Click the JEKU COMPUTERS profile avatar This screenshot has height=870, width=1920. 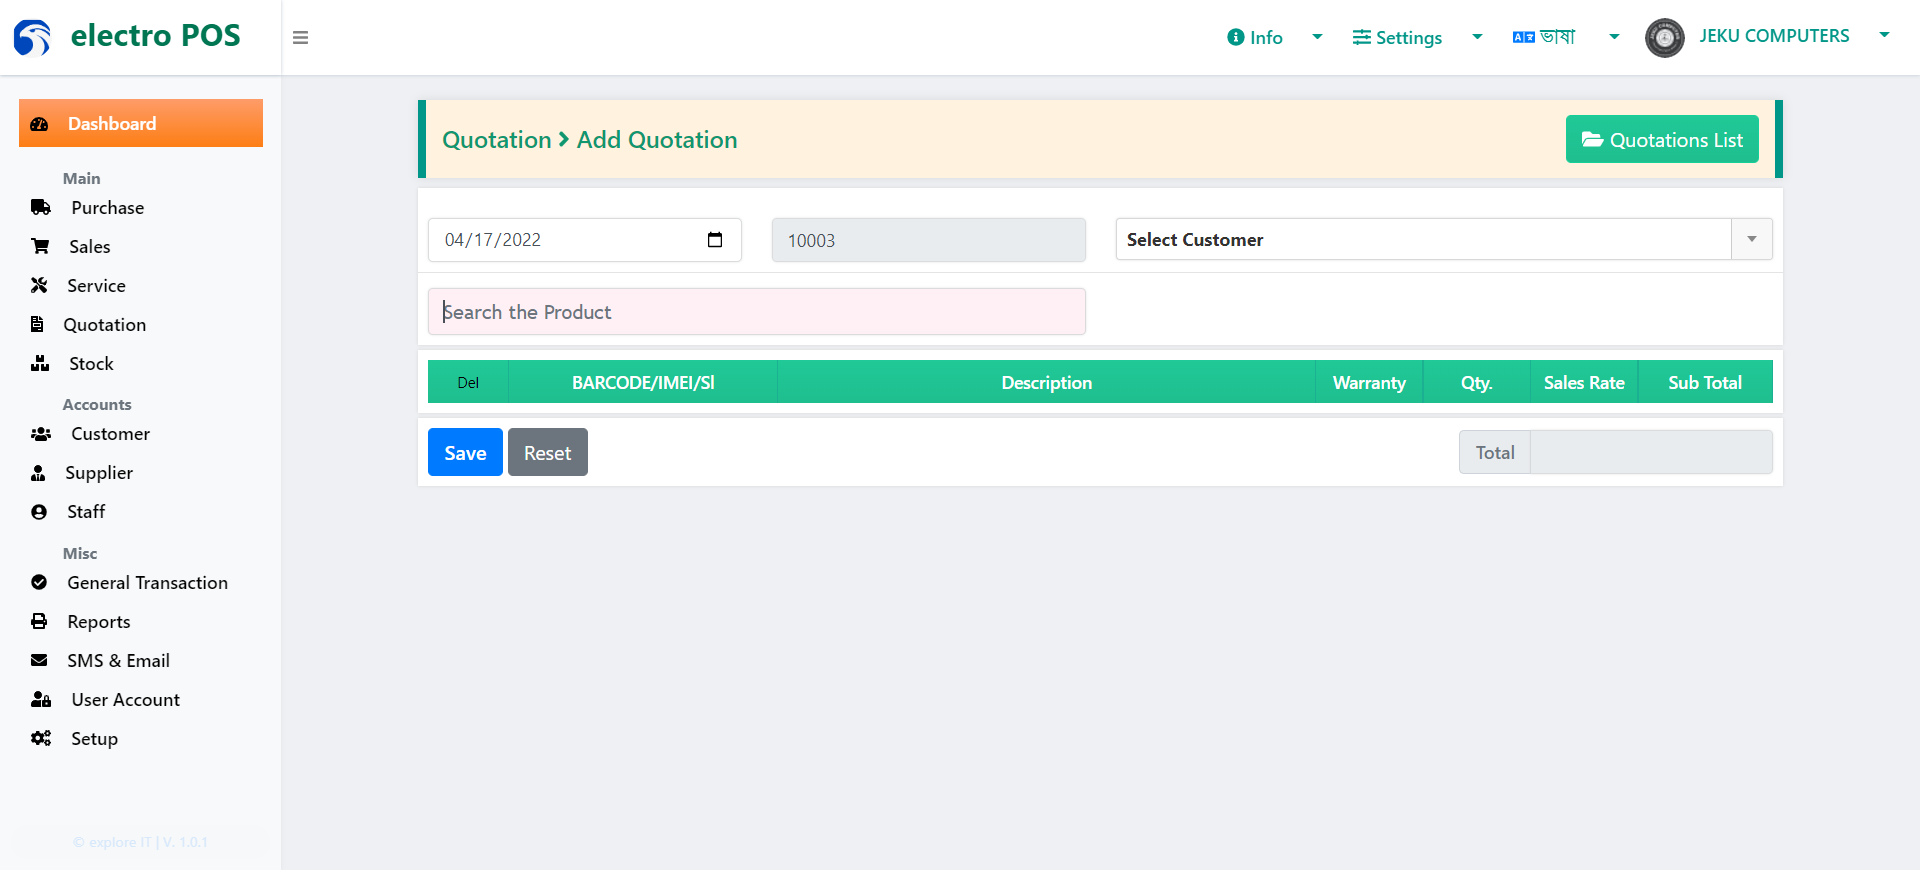click(x=1664, y=38)
